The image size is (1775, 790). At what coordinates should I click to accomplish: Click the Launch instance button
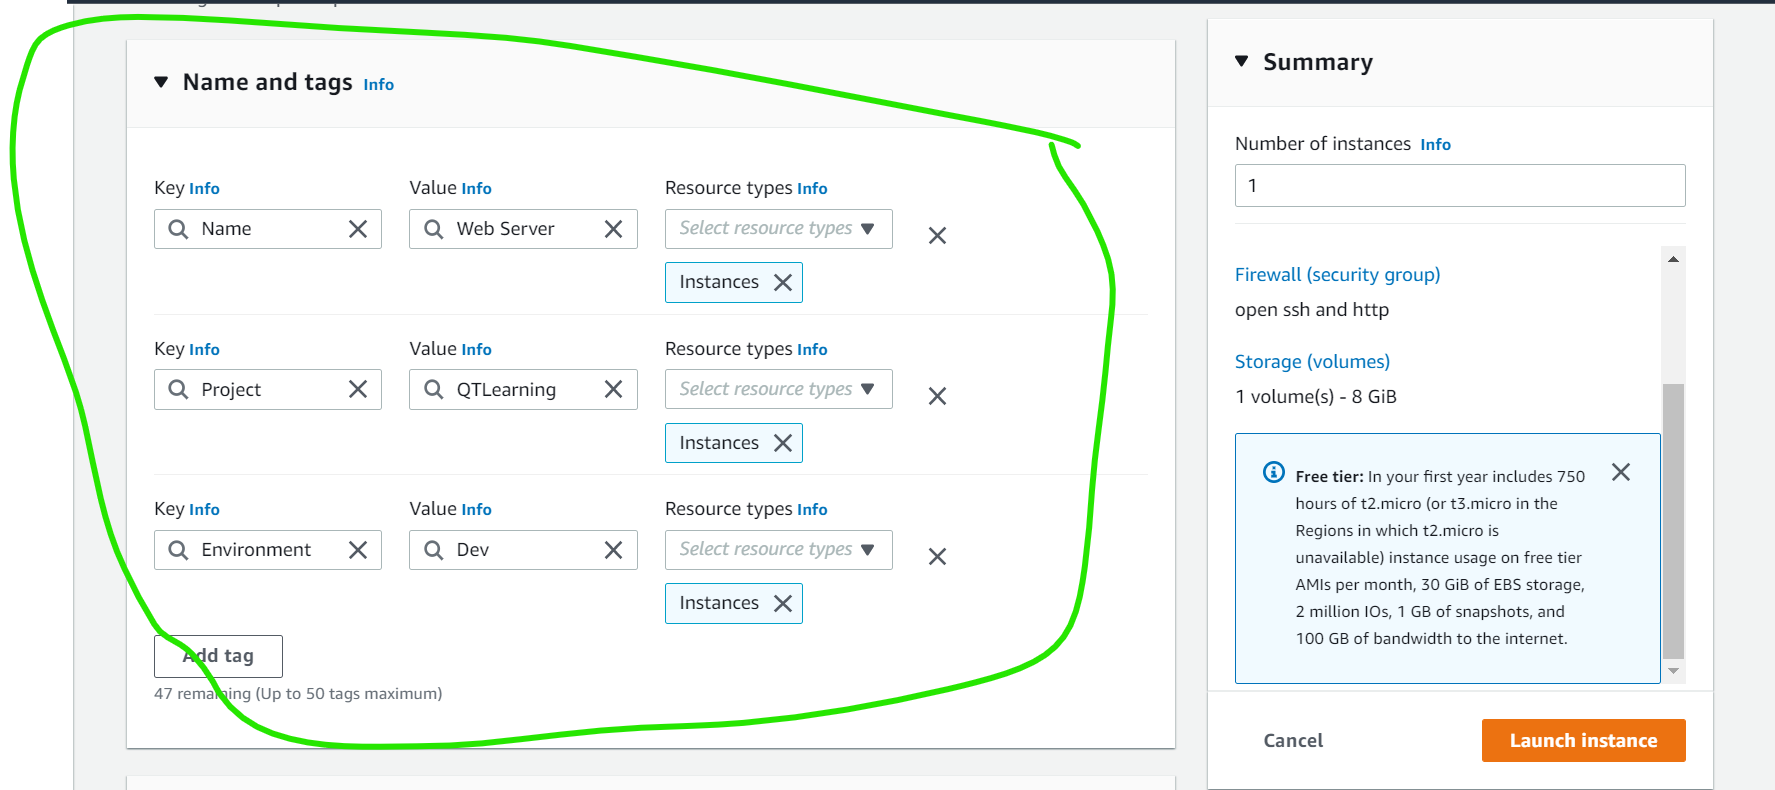click(1583, 740)
